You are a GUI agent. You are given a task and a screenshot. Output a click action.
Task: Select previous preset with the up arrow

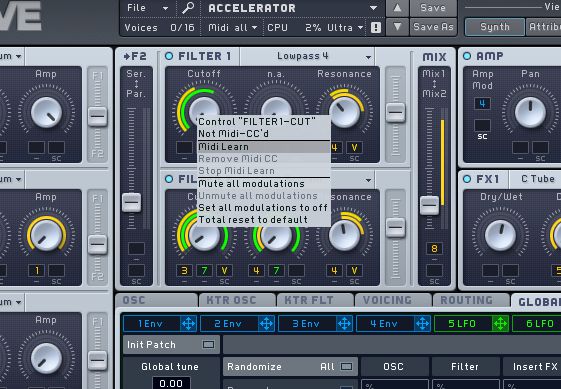pyautogui.click(x=397, y=8)
